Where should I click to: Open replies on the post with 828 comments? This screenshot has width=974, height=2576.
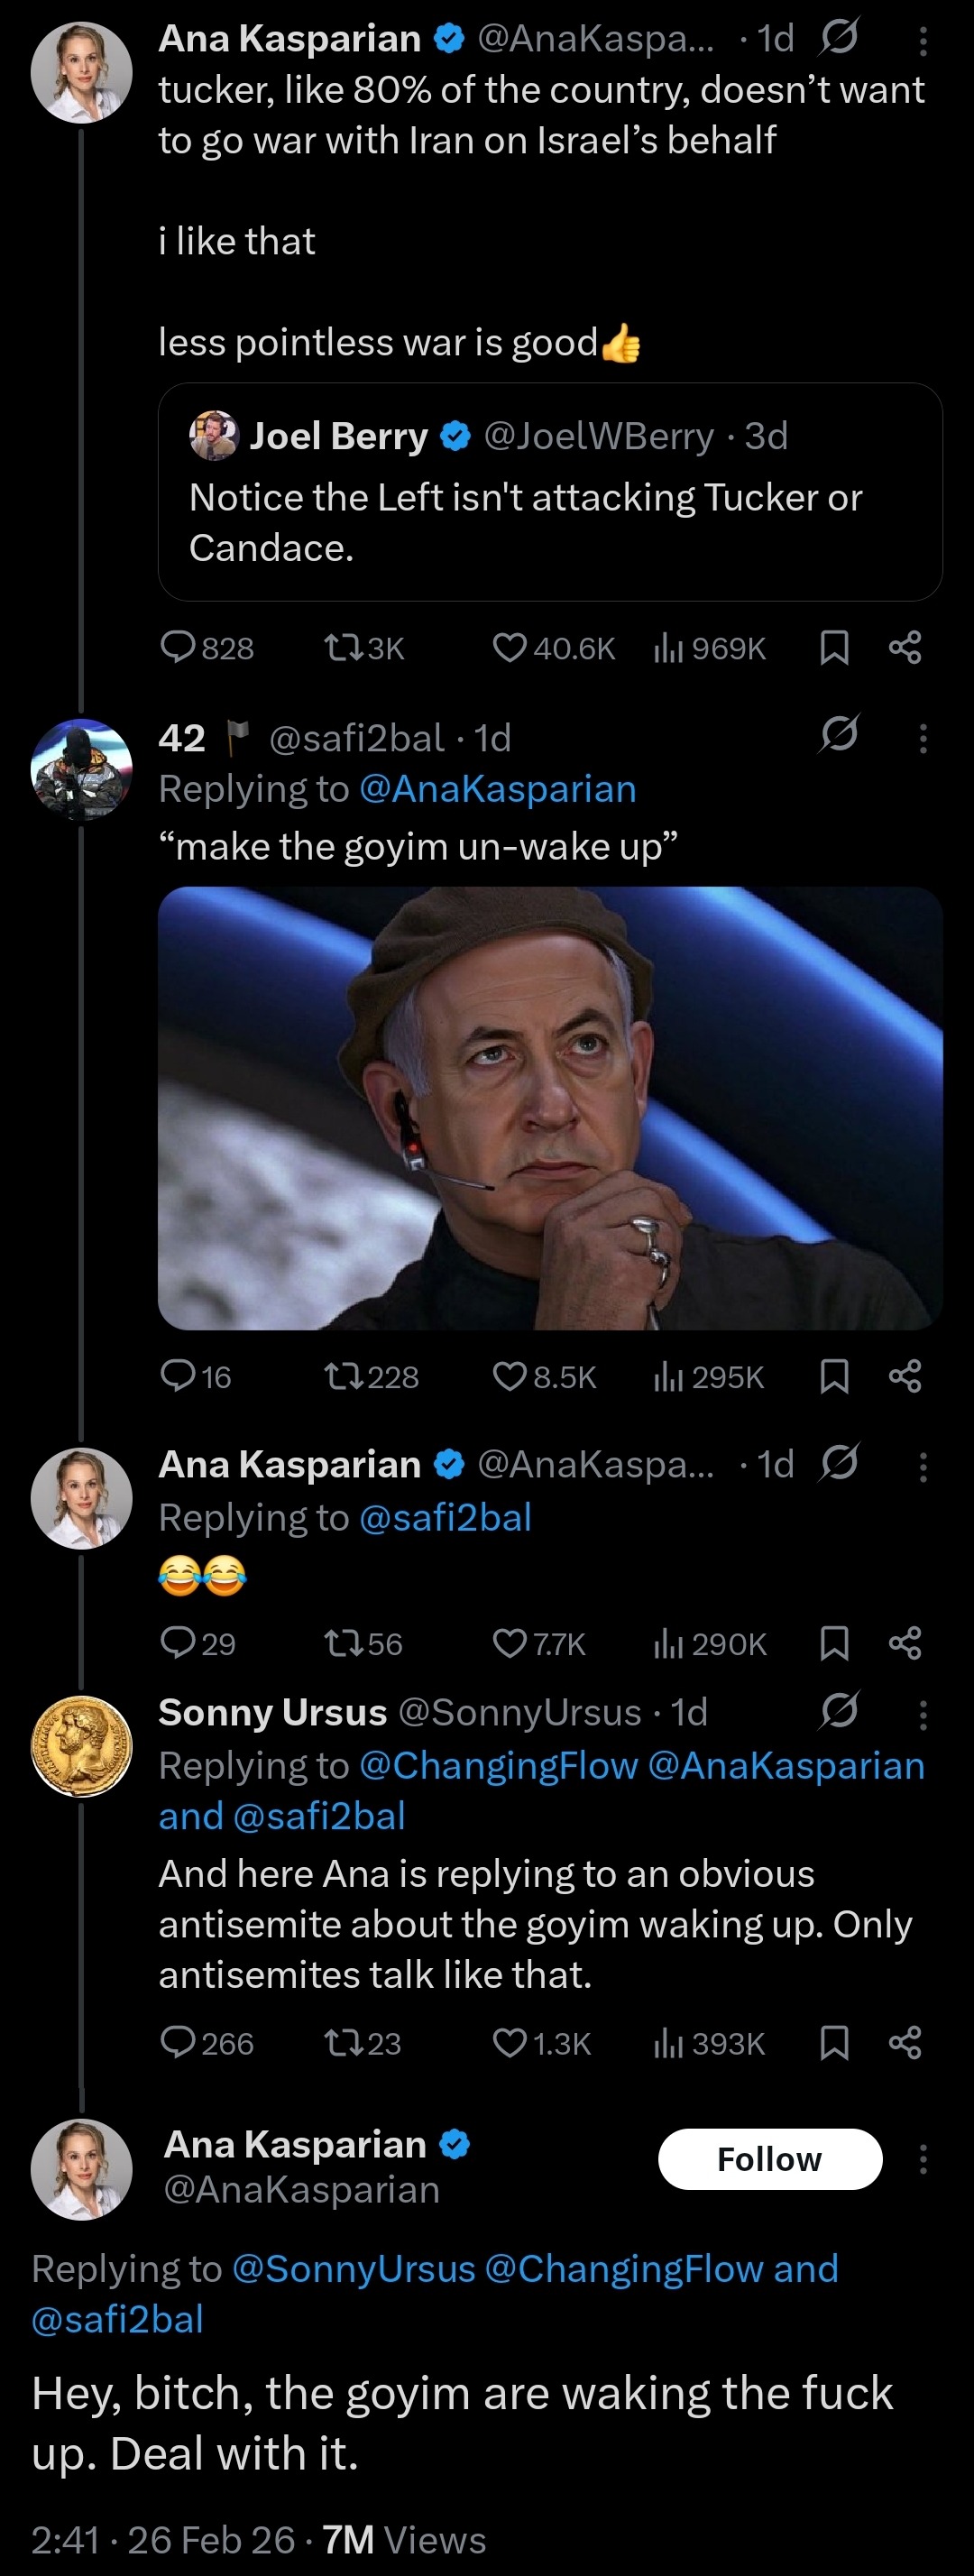click(x=178, y=648)
